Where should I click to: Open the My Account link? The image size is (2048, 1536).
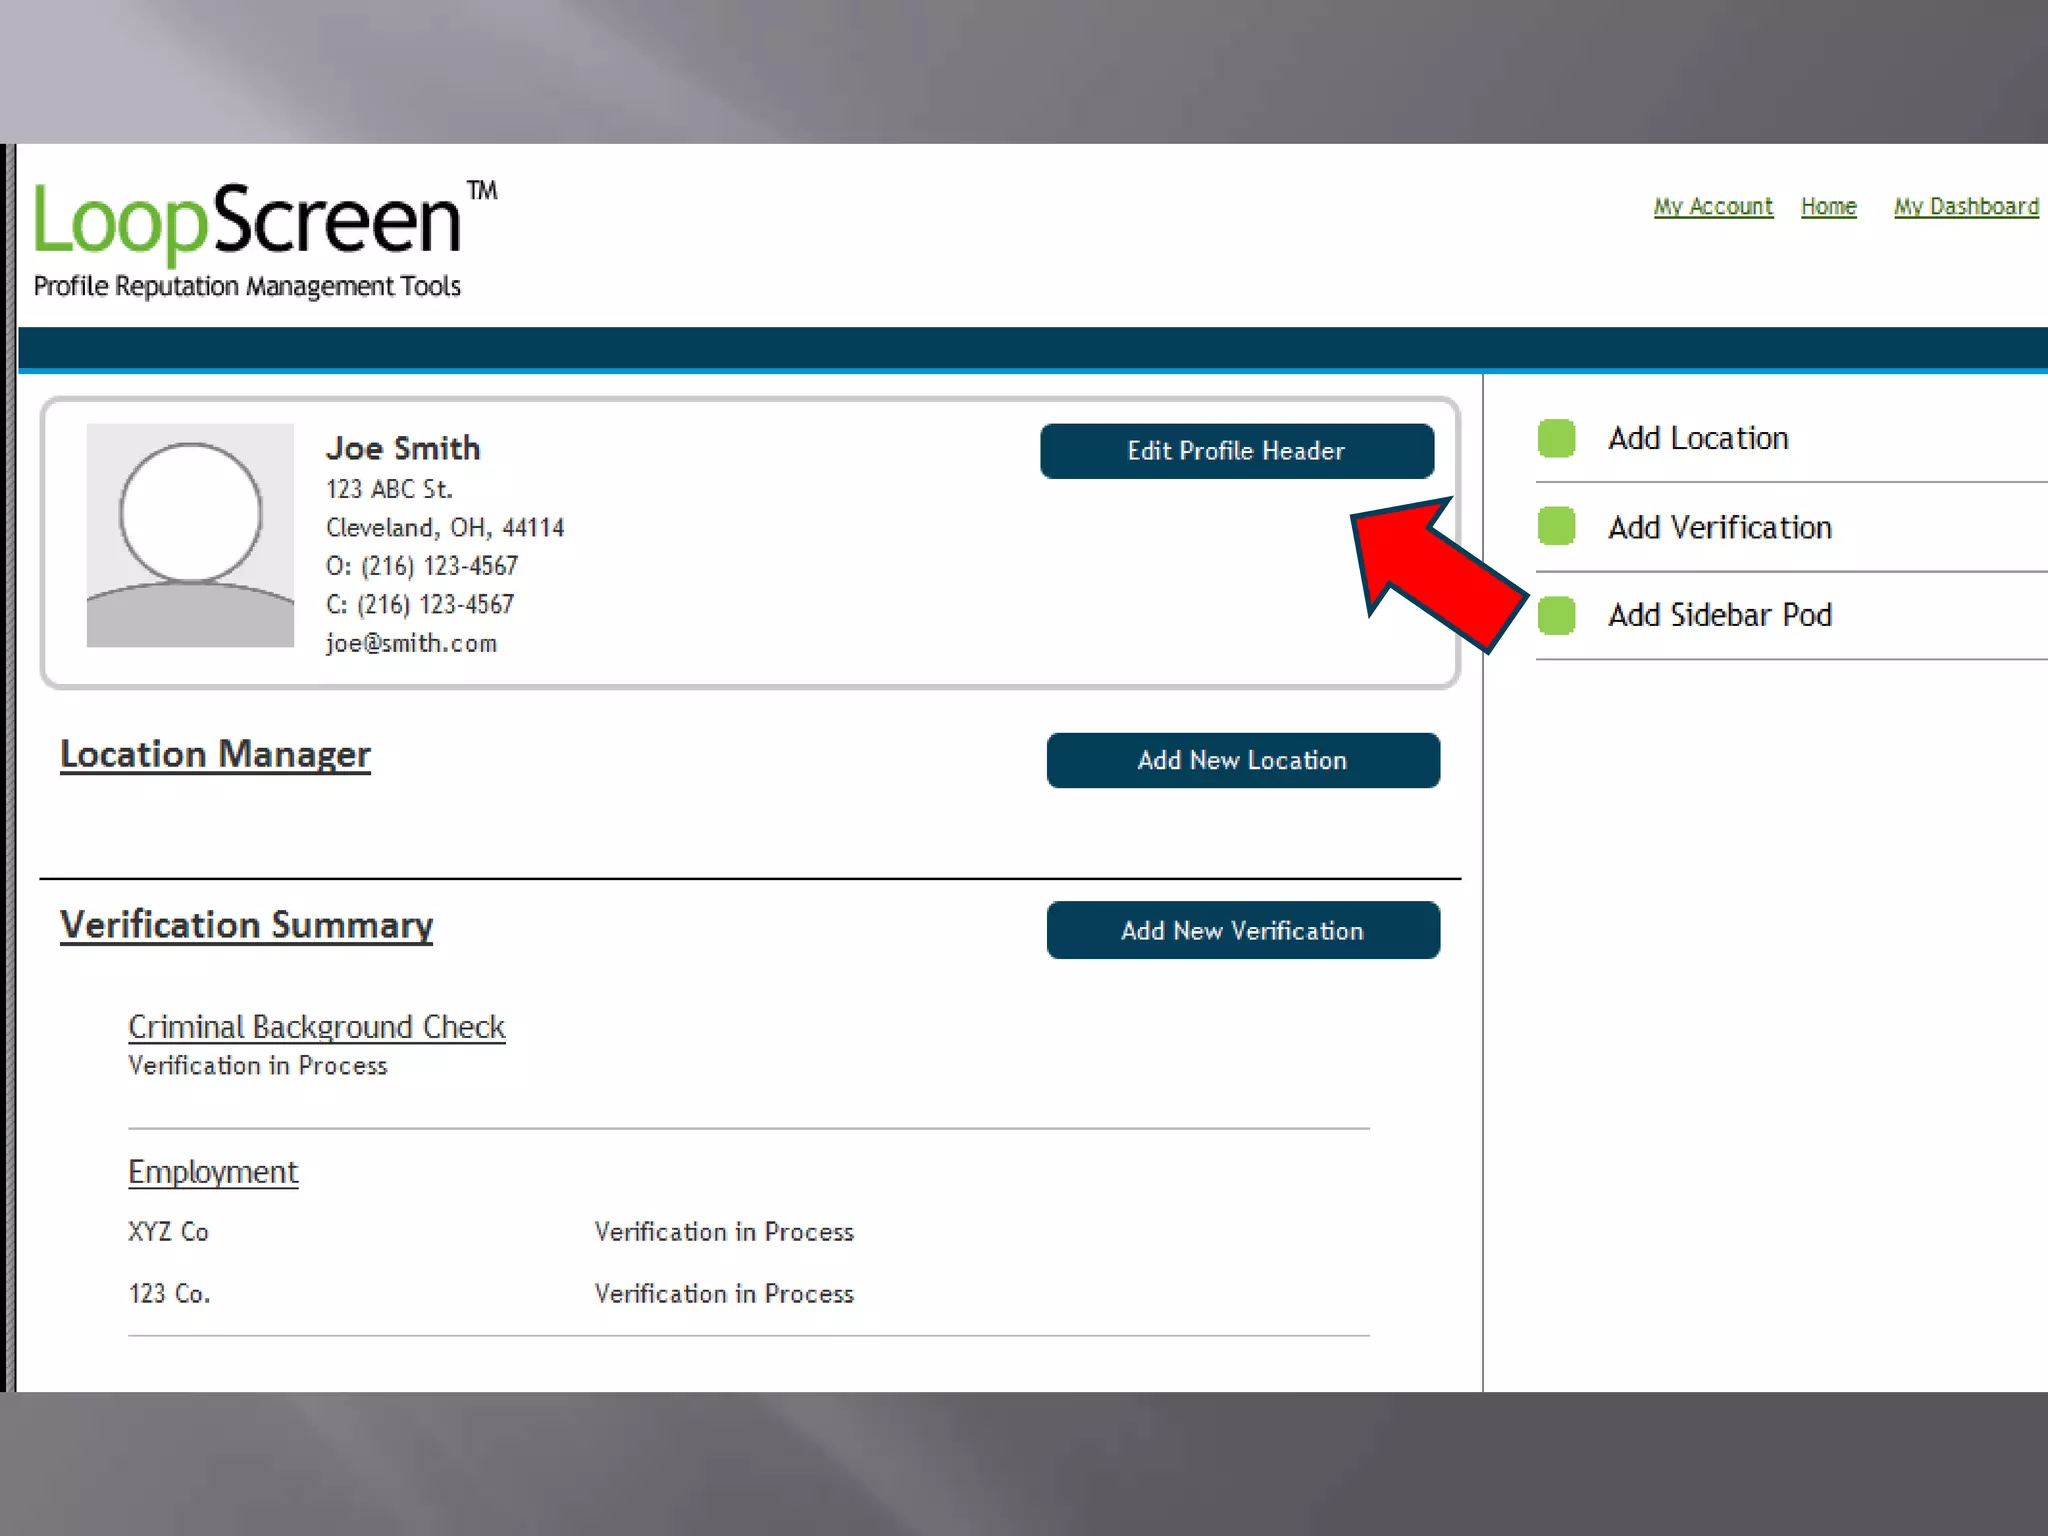click(x=1712, y=207)
